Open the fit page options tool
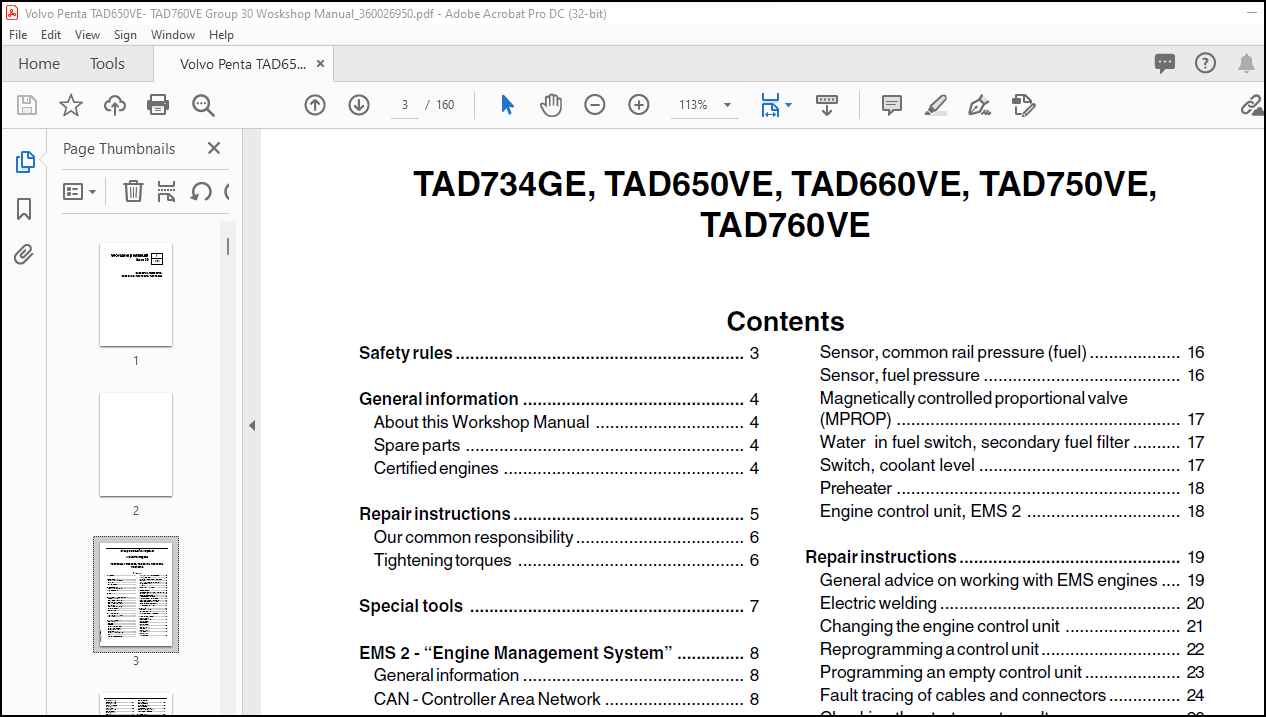This screenshot has width=1266, height=717. tap(770, 105)
